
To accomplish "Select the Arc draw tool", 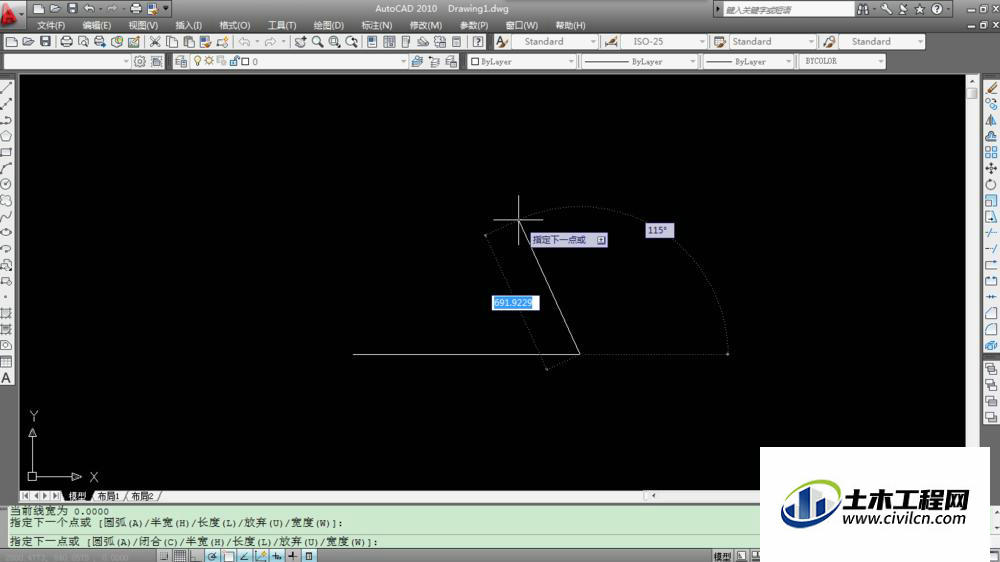I will pos(6,168).
